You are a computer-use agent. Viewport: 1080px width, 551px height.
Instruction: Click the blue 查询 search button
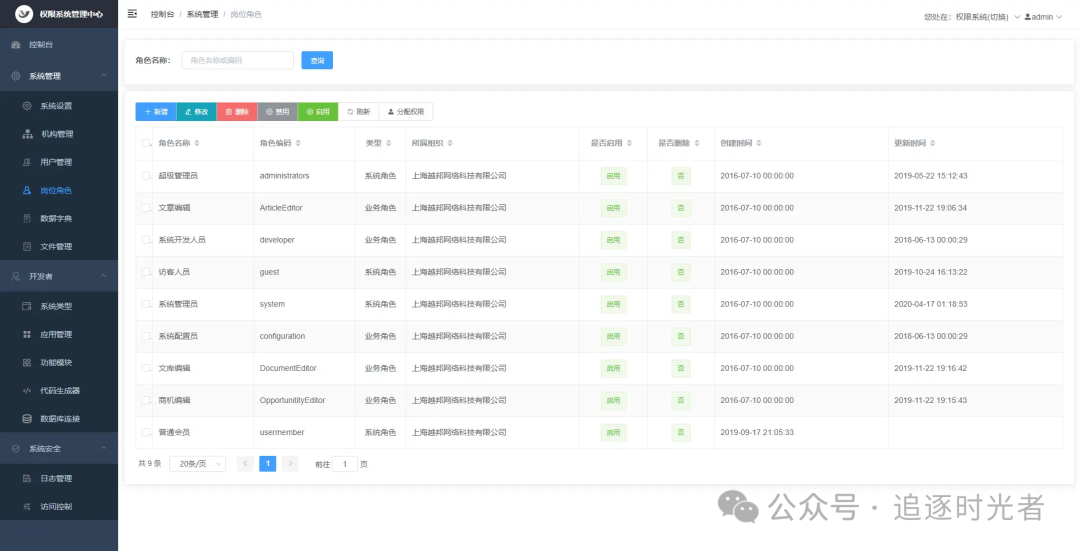click(x=318, y=61)
